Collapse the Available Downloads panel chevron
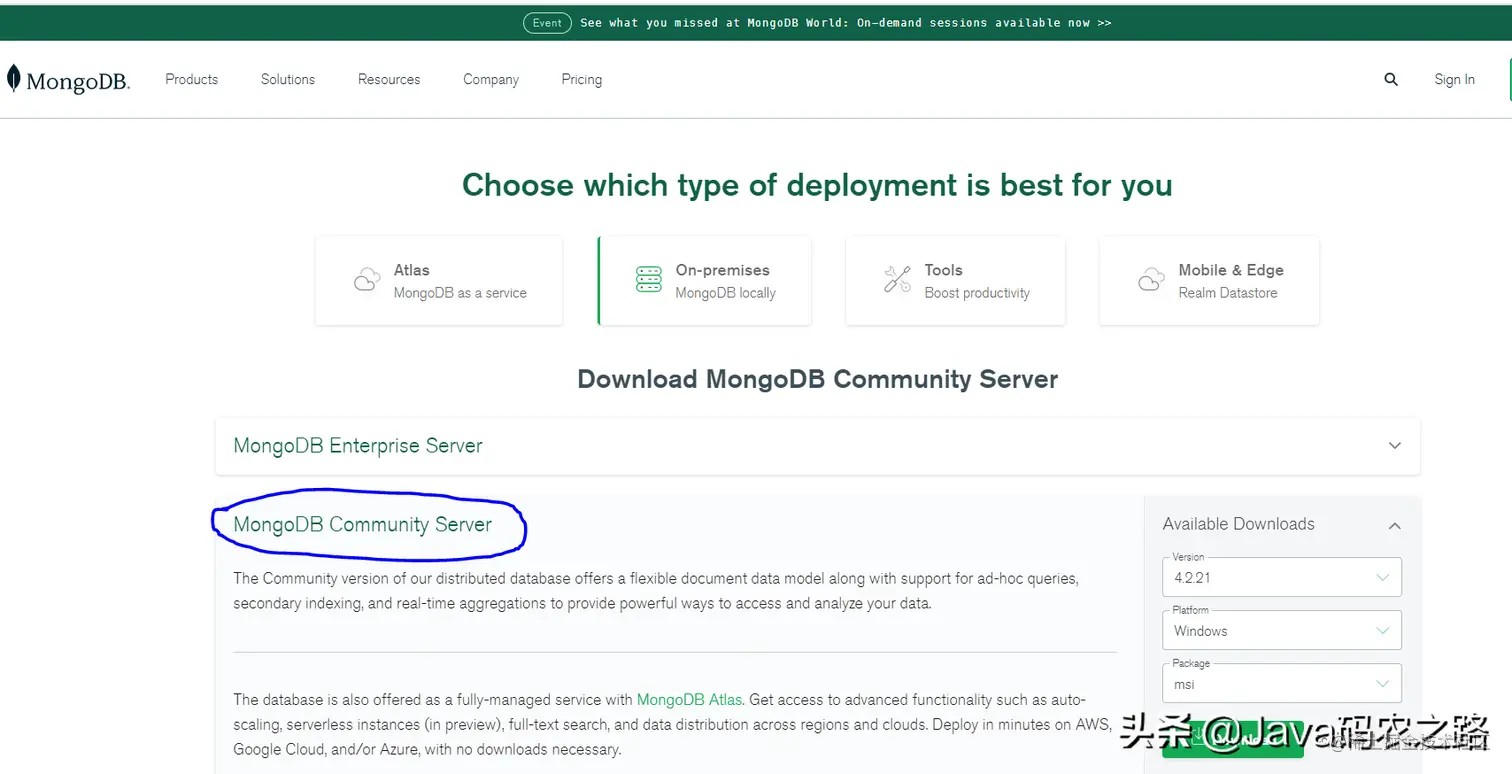Image resolution: width=1512 pixels, height=774 pixels. pyautogui.click(x=1395, y=525)
